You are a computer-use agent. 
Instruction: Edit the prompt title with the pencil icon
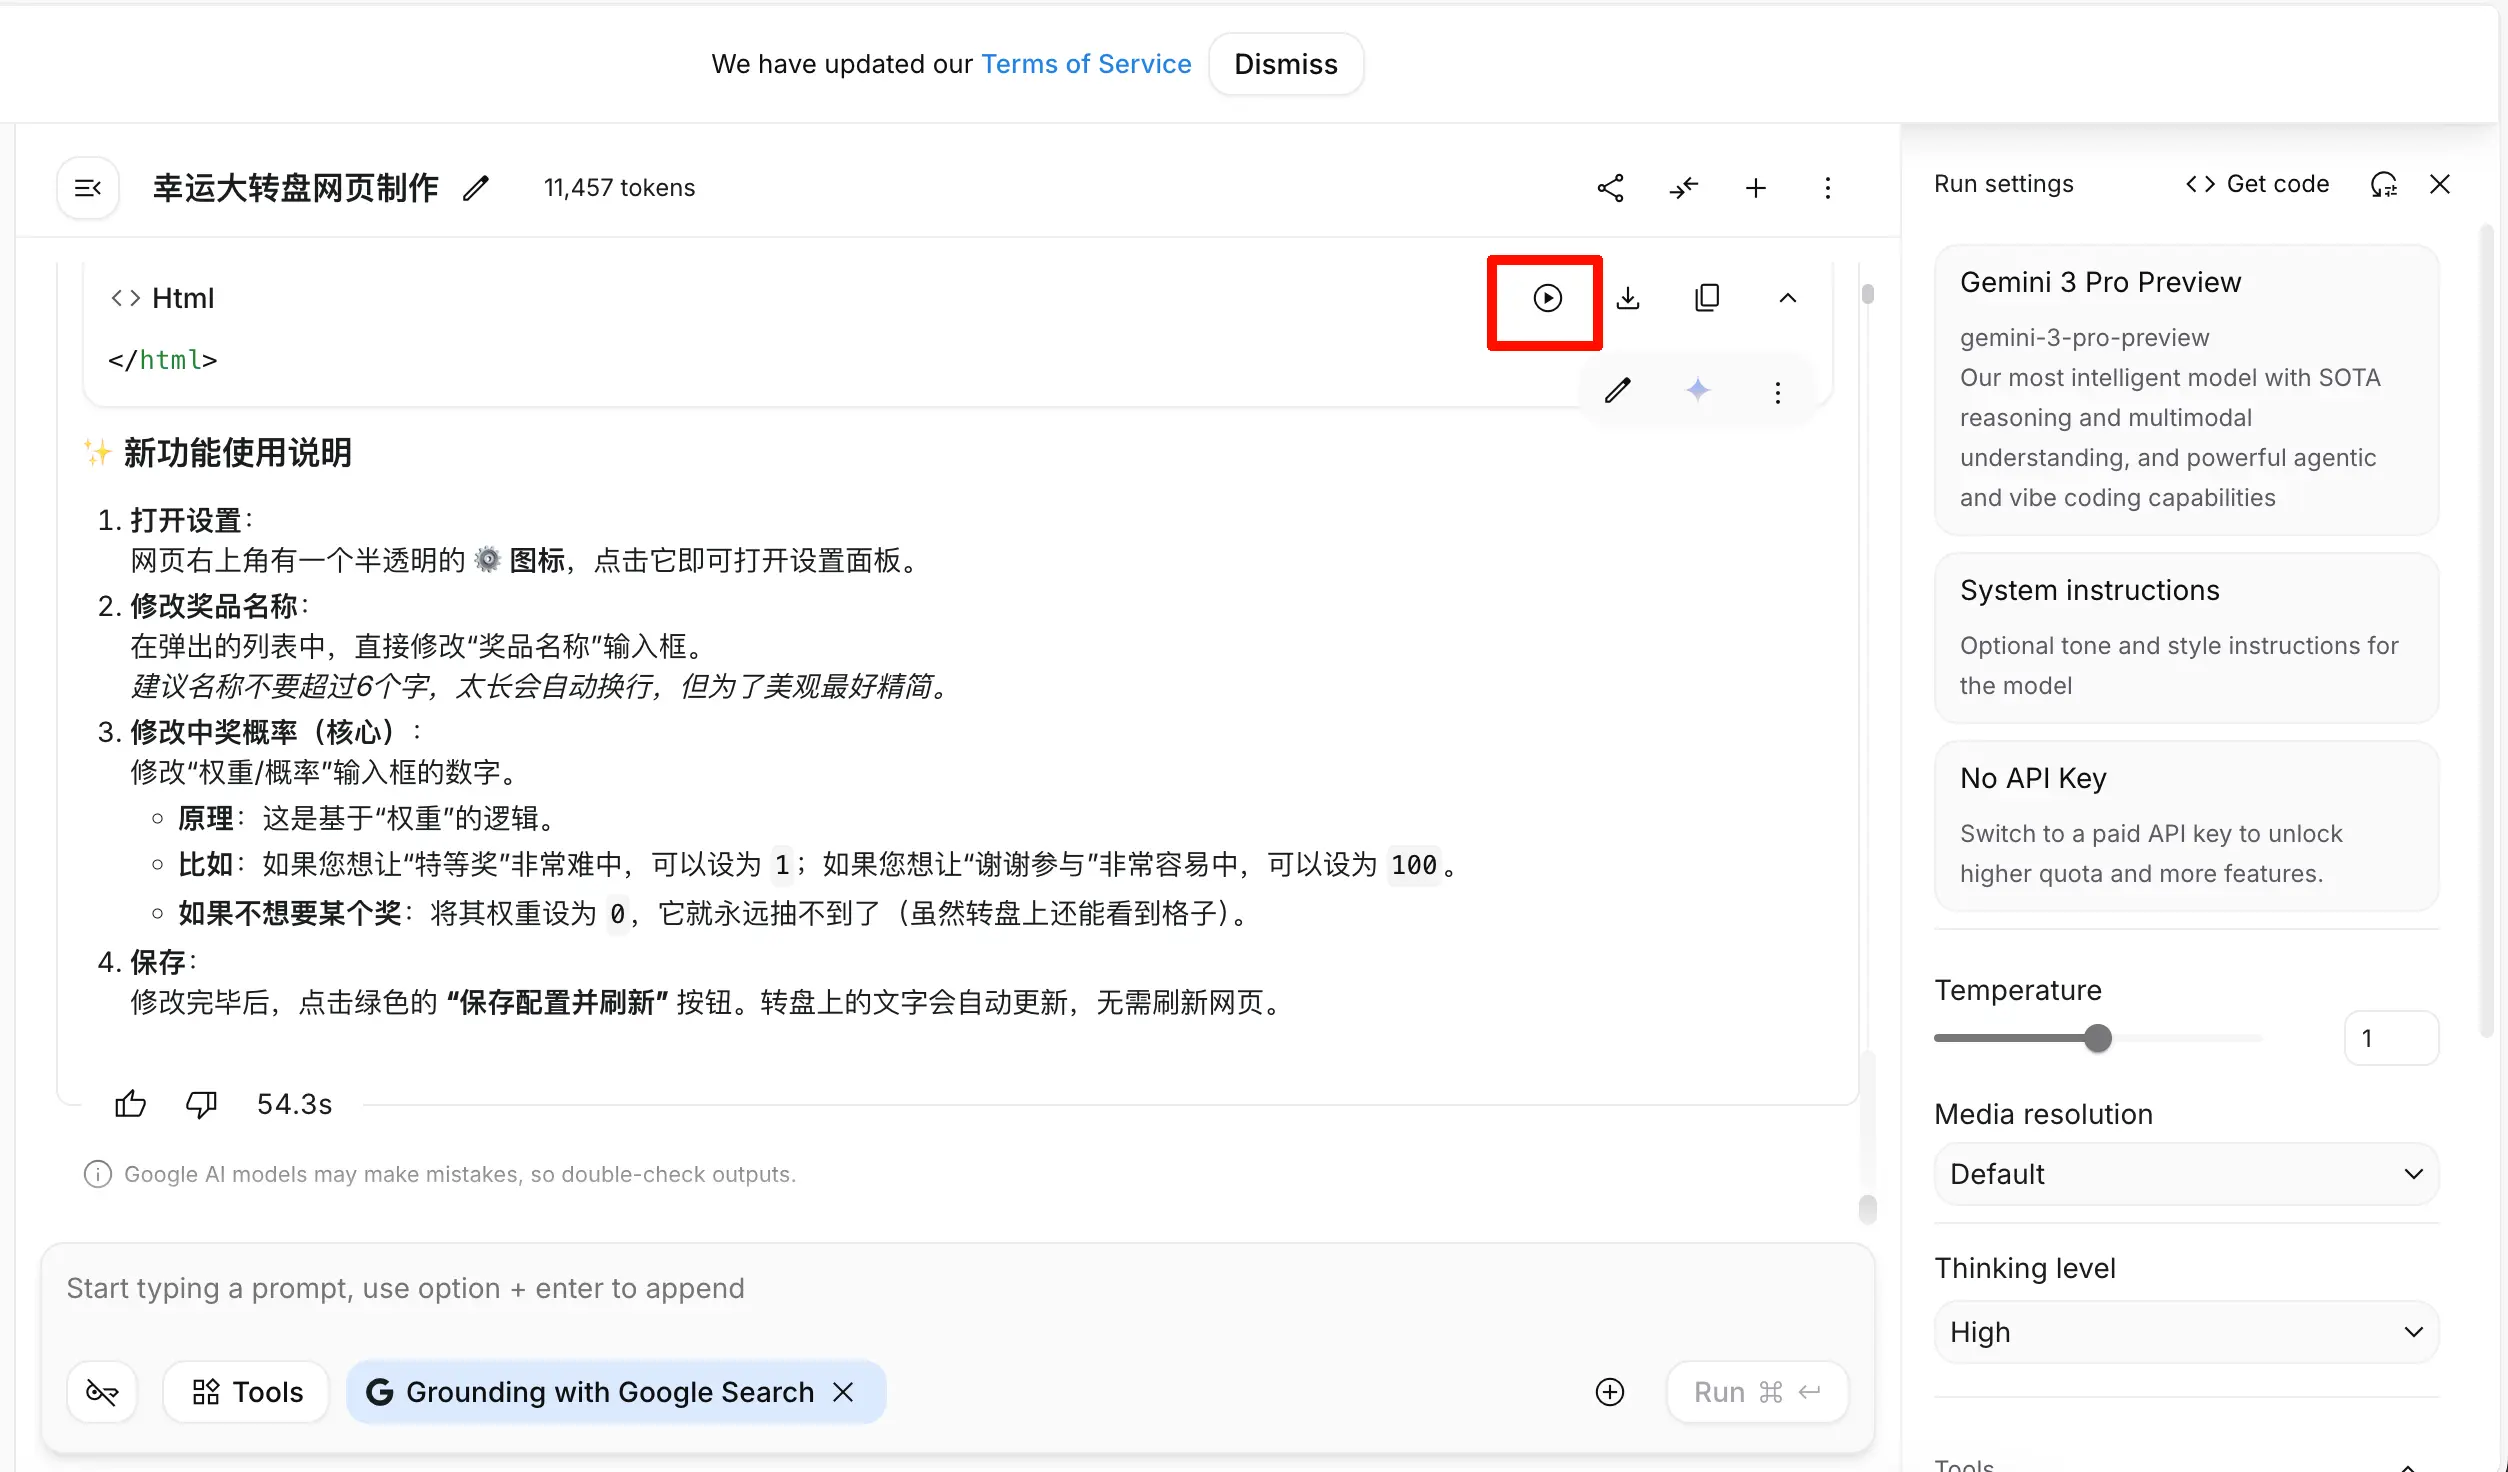(x=476, y=188)
